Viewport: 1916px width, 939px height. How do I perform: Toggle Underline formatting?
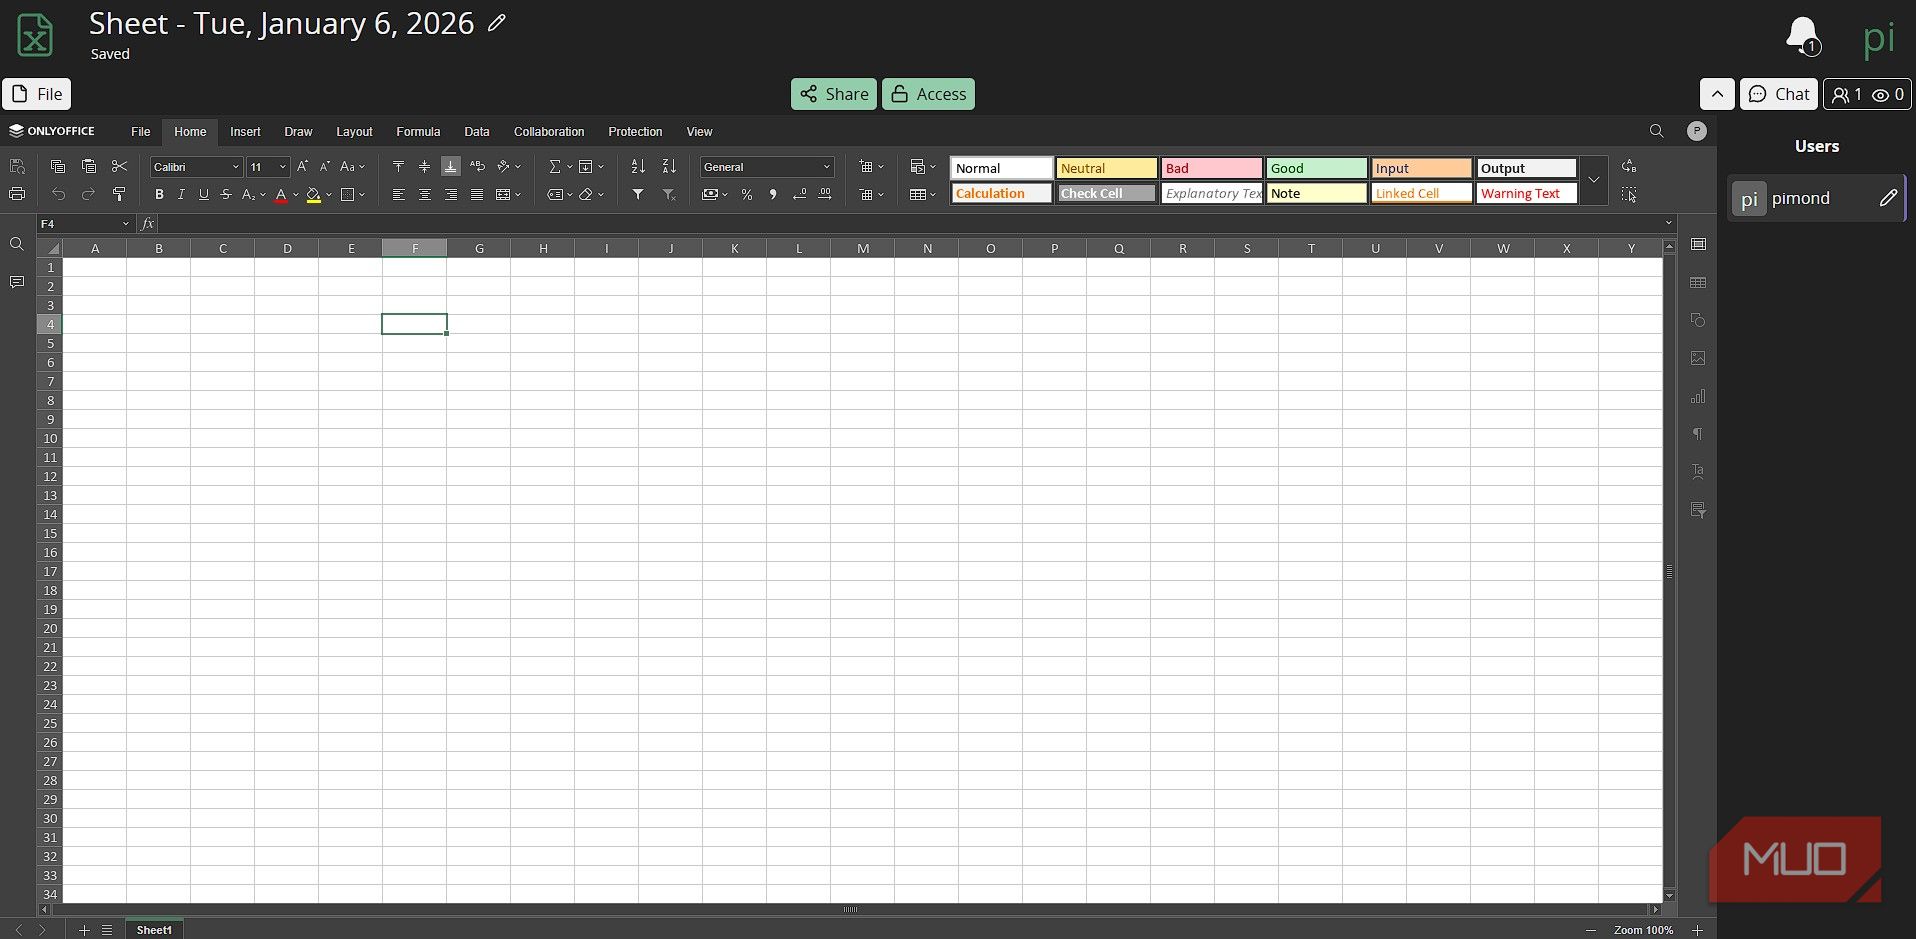(x=204, y=194)
